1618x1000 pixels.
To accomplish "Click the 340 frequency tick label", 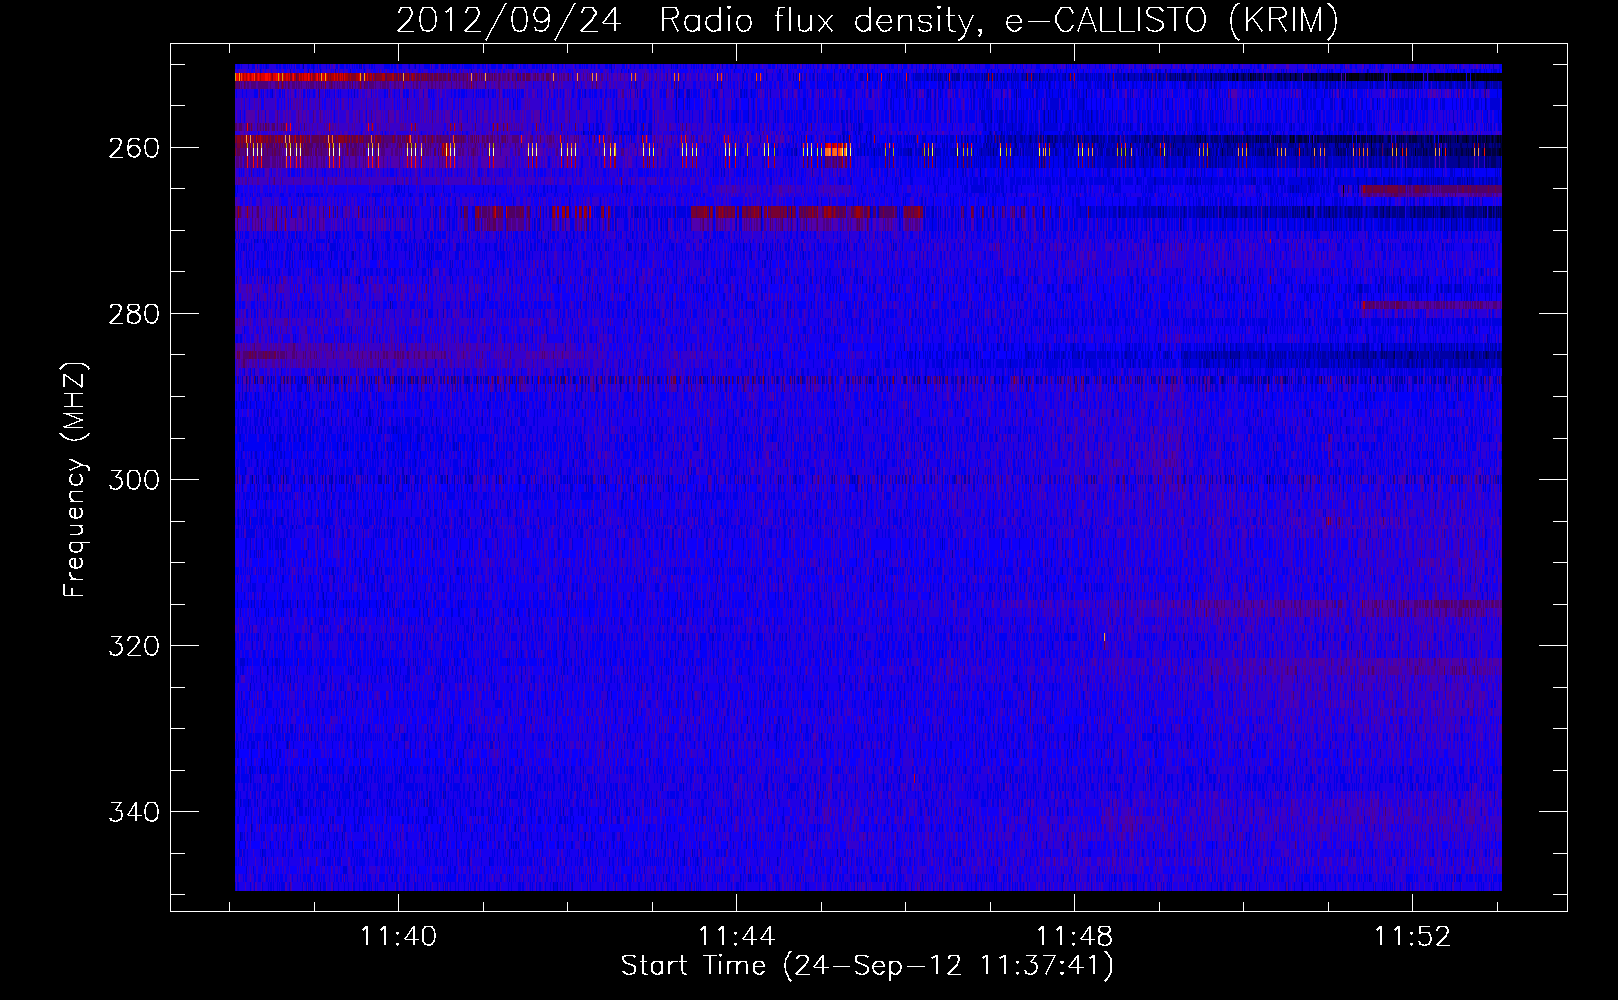I will coord(134,812).
